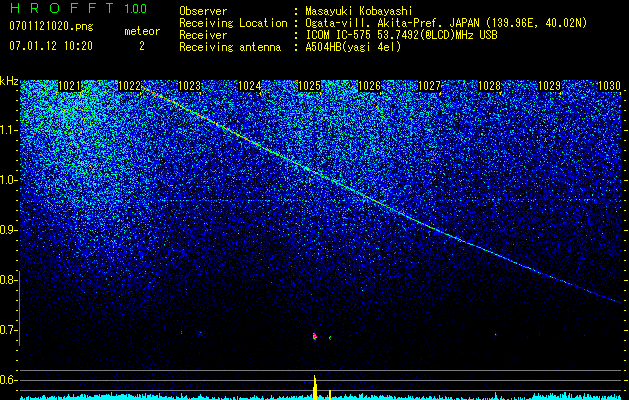Click the bright red meteor echo spot
The image size is (629, 400).
coord(314,336)
